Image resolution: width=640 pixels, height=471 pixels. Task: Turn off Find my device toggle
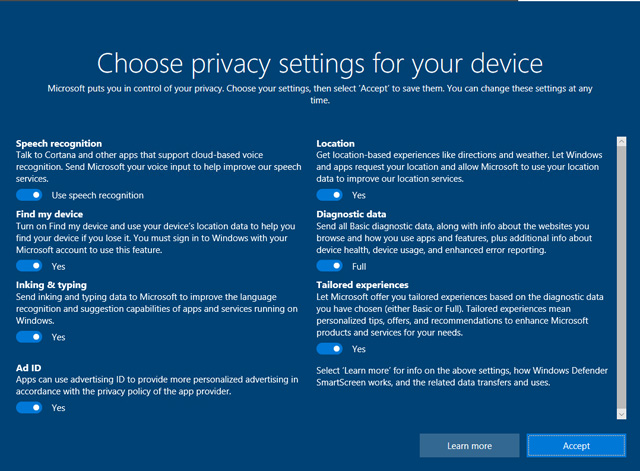point(29,266)
